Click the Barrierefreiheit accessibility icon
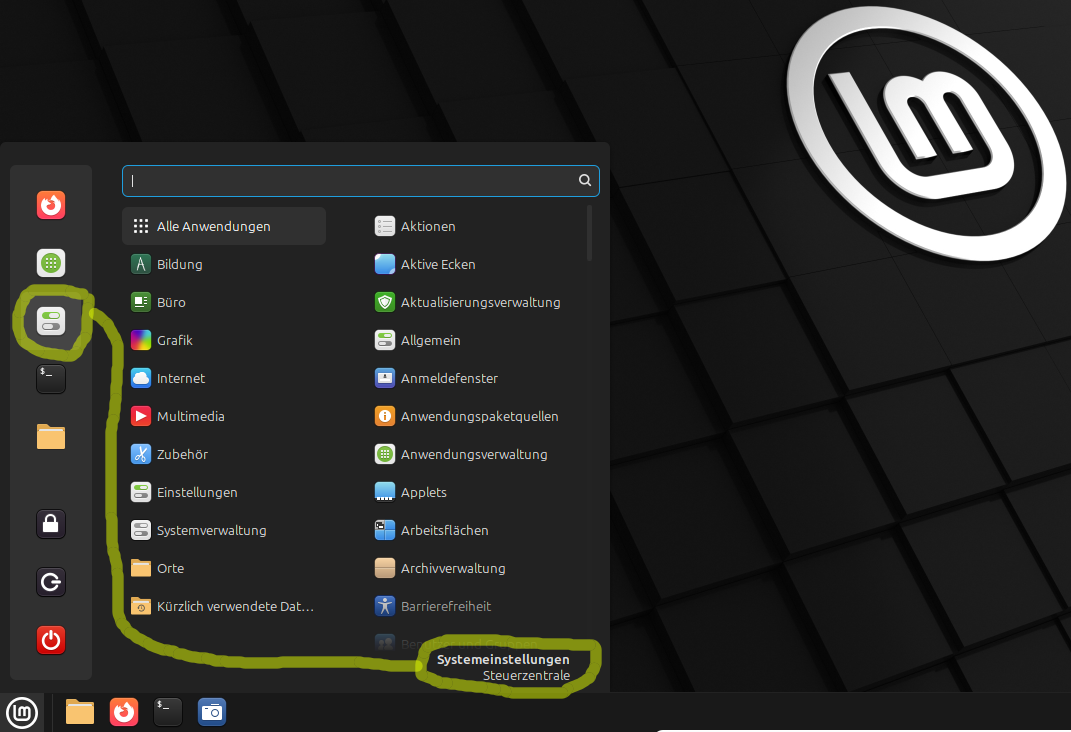Viewport: 1071px width, 732px height. pyautogui.click(x=385, y=606)
